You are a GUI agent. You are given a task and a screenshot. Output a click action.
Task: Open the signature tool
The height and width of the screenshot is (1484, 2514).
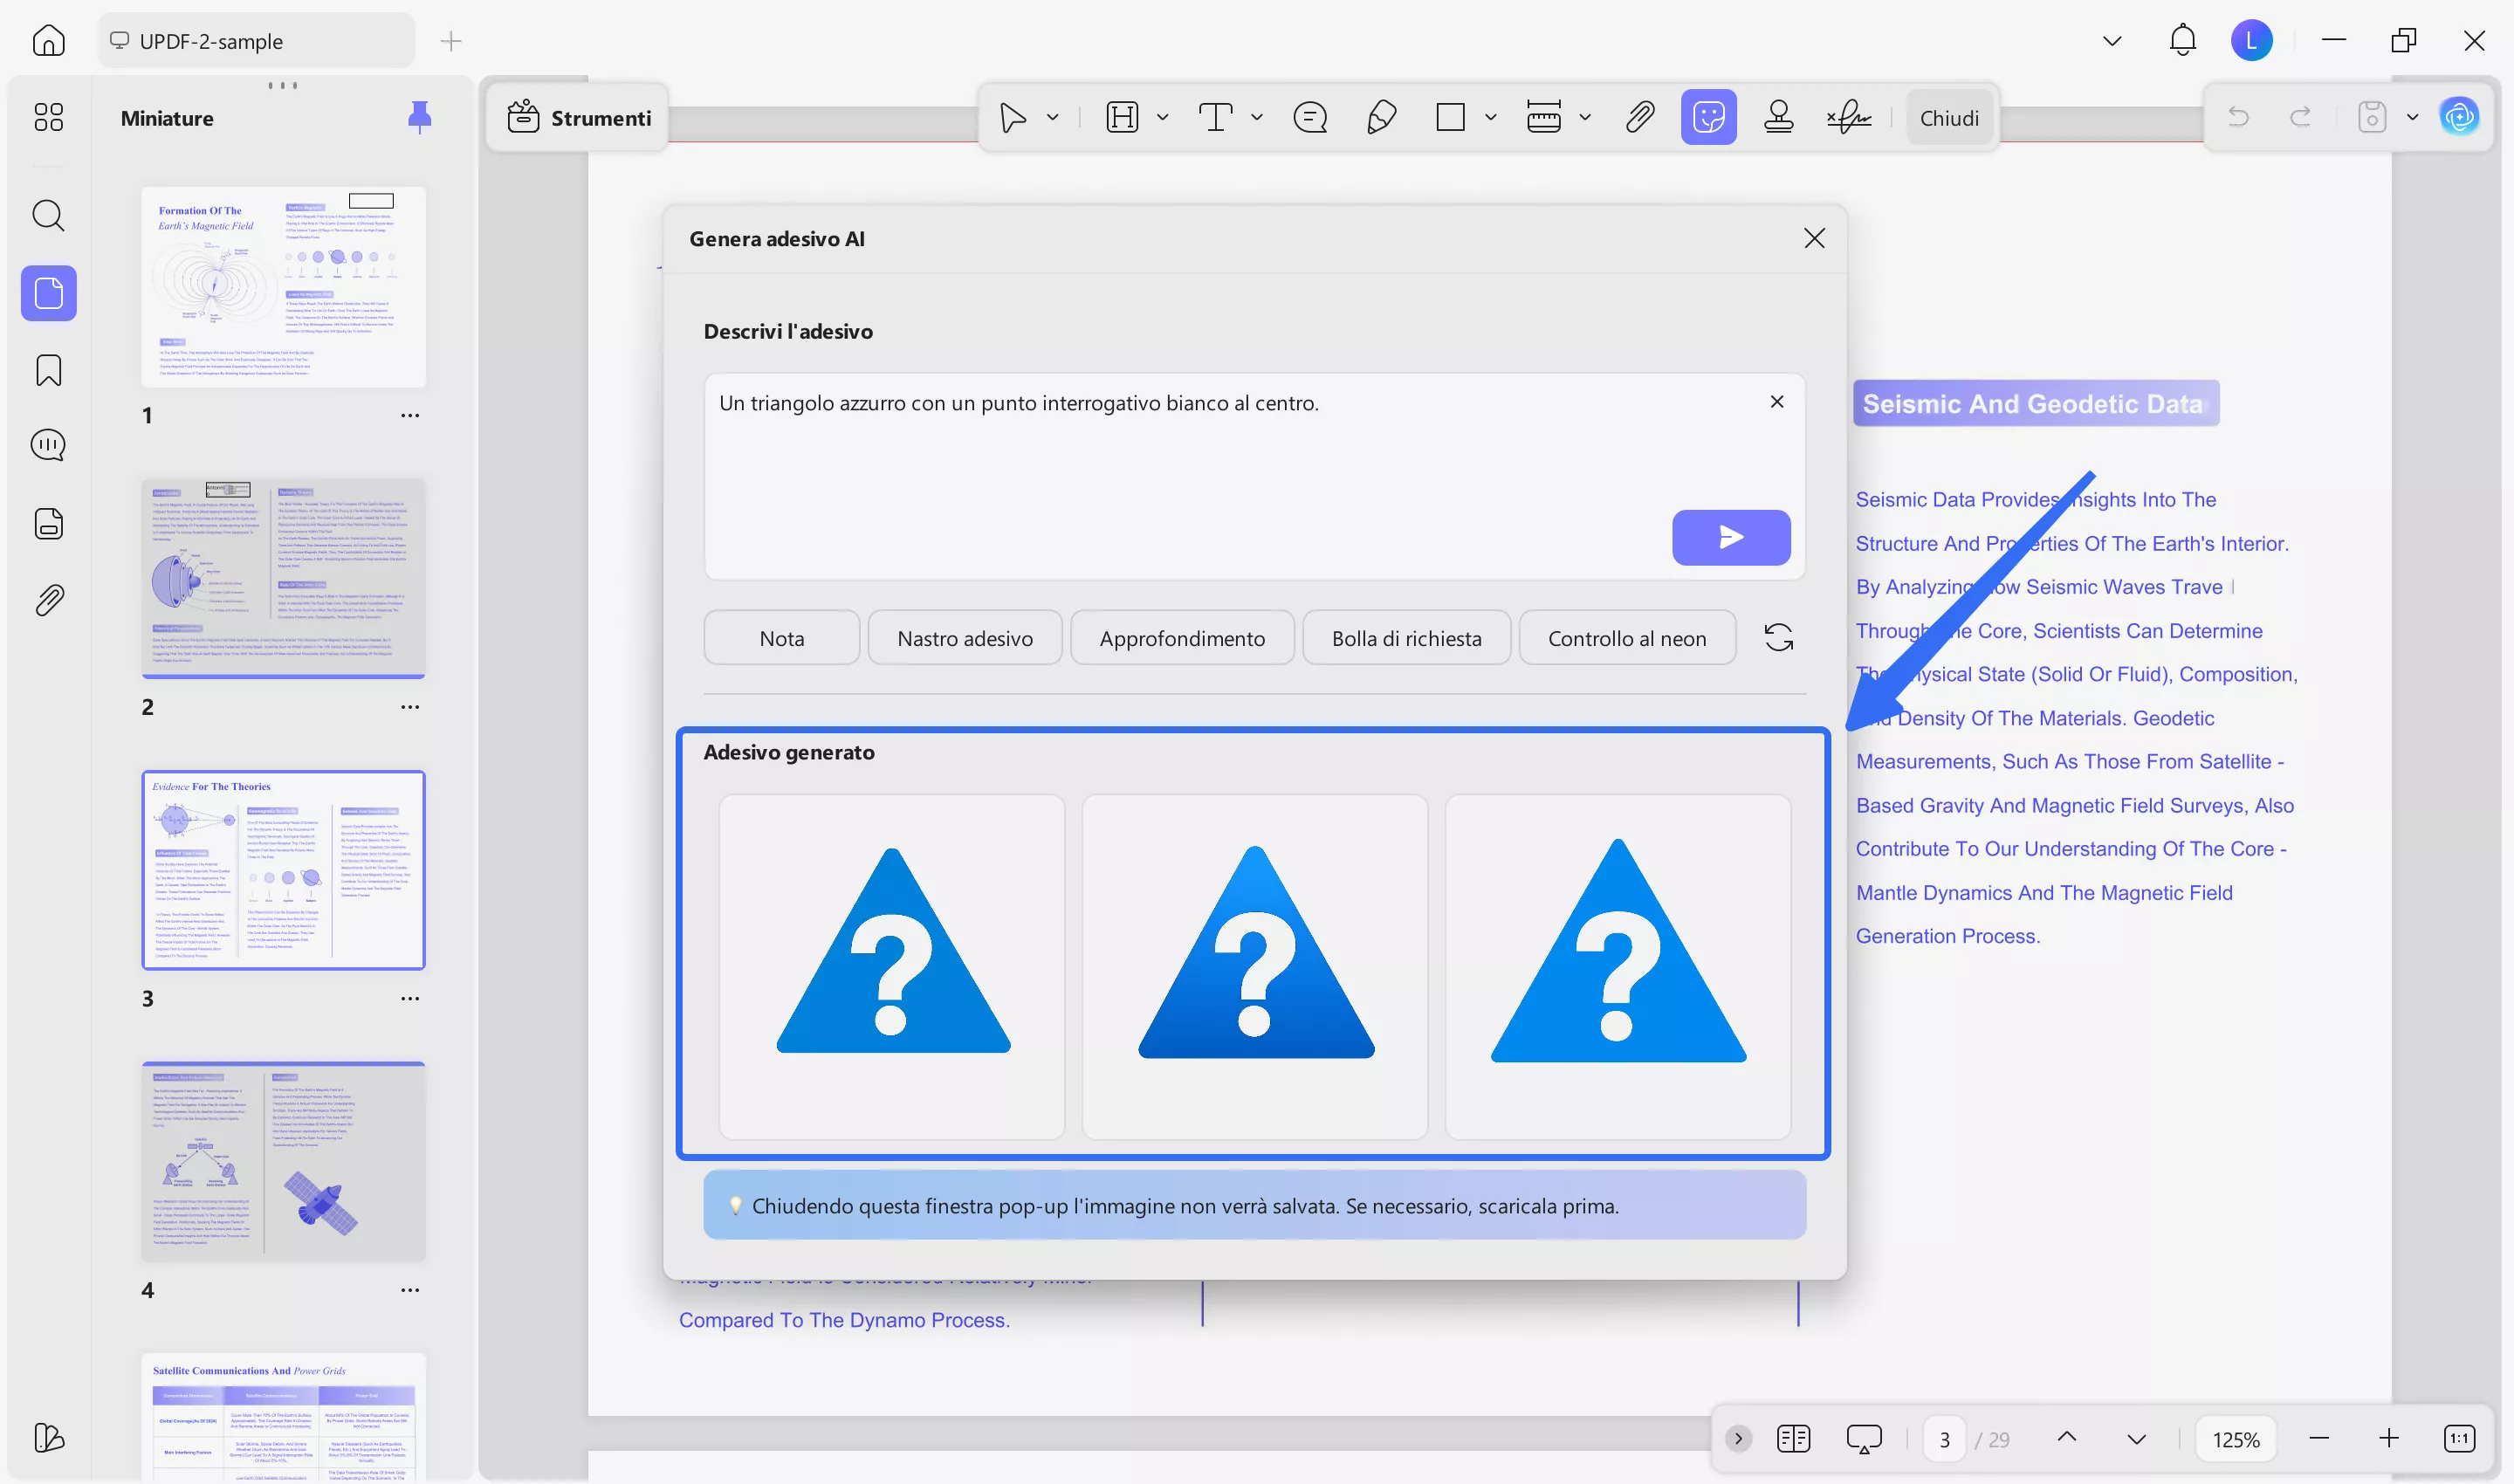click(1849, 118)
